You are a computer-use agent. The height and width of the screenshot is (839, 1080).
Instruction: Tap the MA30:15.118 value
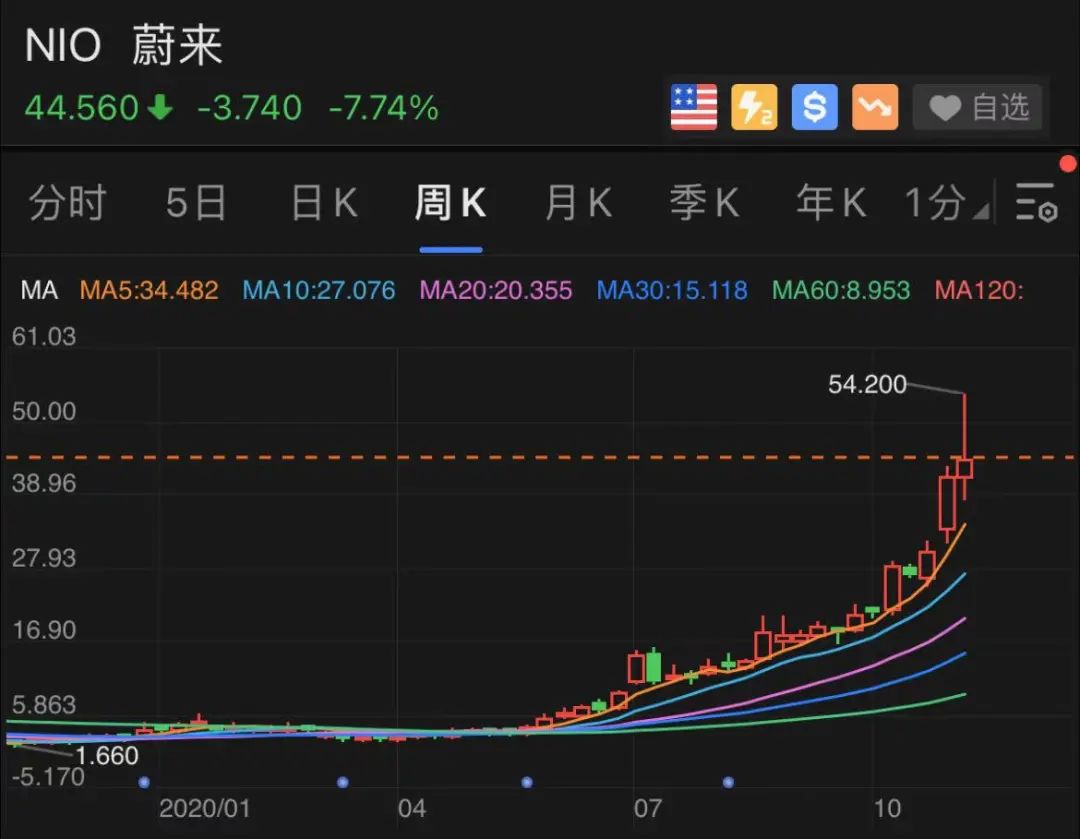click(x=672, y=290)
